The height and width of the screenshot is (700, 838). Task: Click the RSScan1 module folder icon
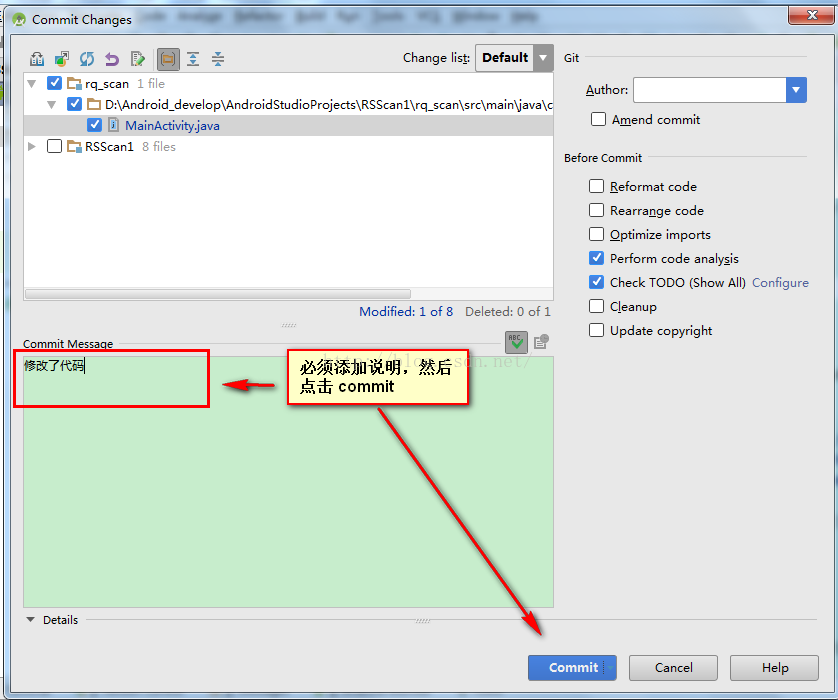[x=74, y=146]
